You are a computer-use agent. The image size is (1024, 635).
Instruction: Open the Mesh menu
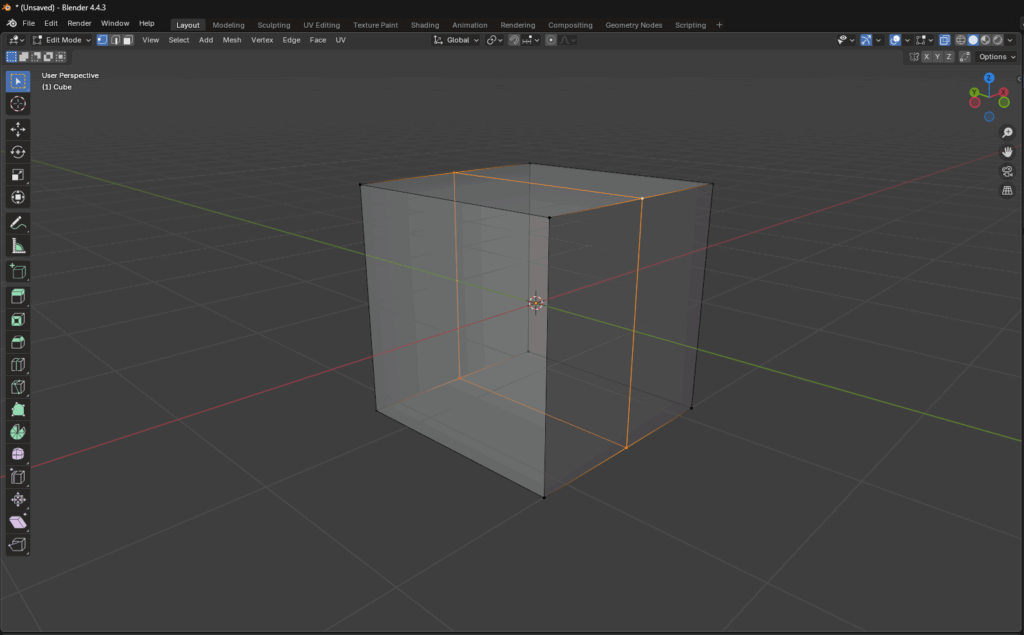(232, 40)
